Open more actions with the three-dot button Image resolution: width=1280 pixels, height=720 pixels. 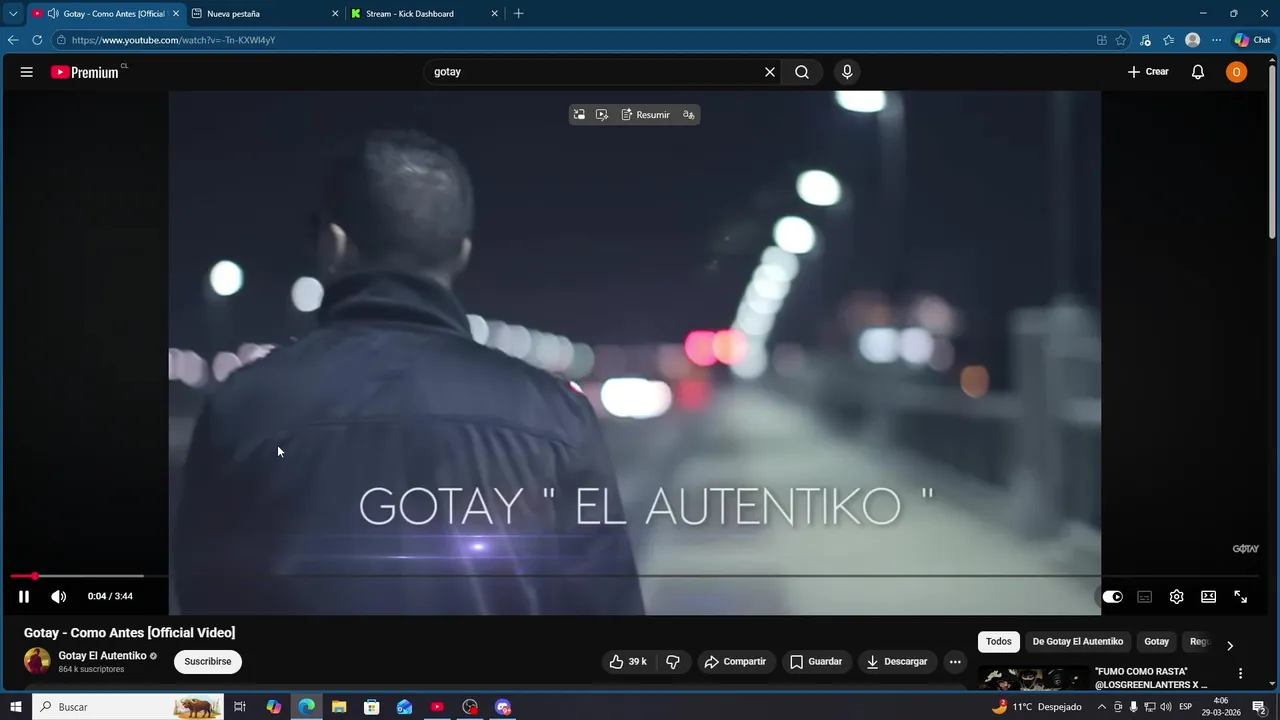coord(955,662)
